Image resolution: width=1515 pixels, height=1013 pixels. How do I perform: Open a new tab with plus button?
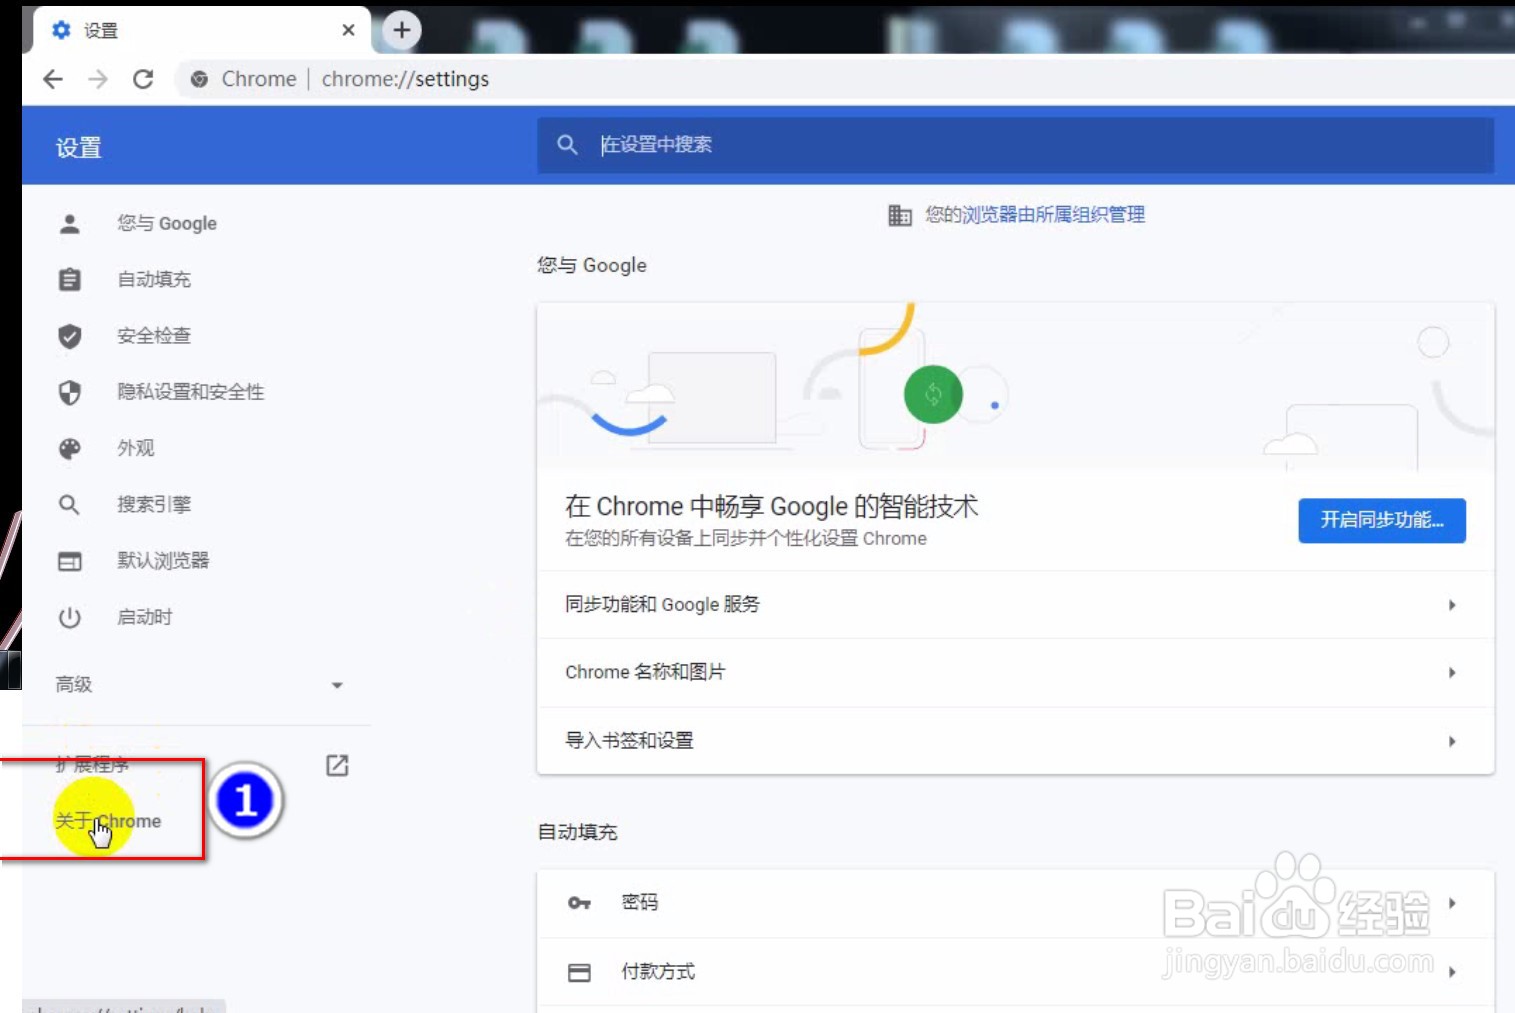tap(402, 30)
